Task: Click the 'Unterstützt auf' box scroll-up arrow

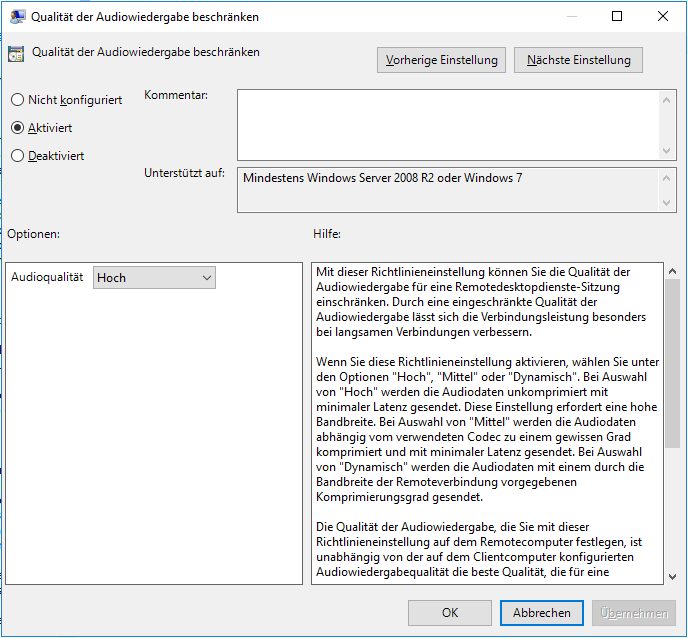Action: tap(667, 177)
